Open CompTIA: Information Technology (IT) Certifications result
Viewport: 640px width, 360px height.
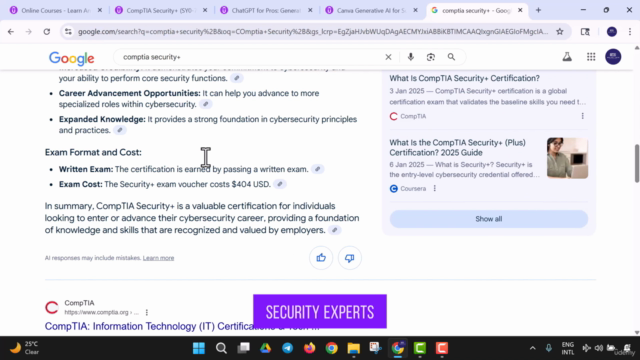coord(182,326)
